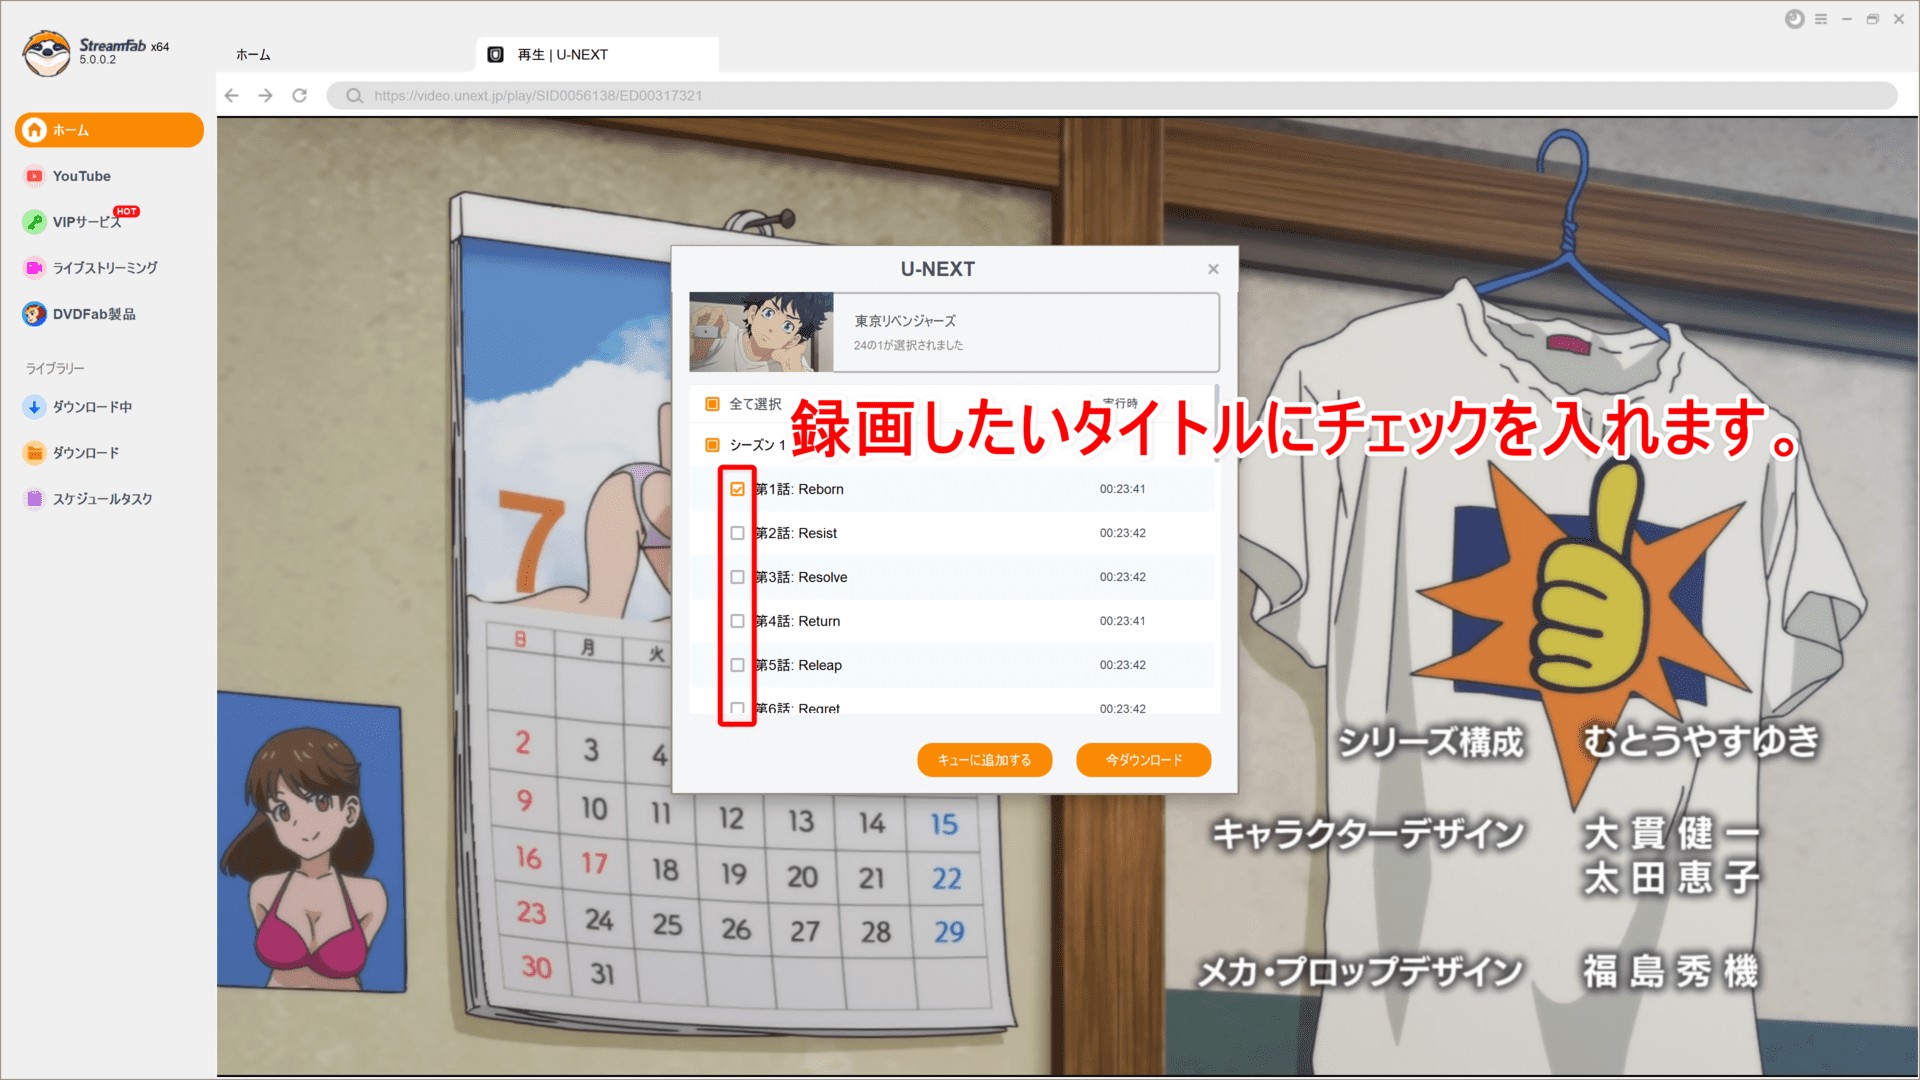The image size is (1920, 1080).
Task: Check 第4話: Return episode
Action: [x=737, y=621]
